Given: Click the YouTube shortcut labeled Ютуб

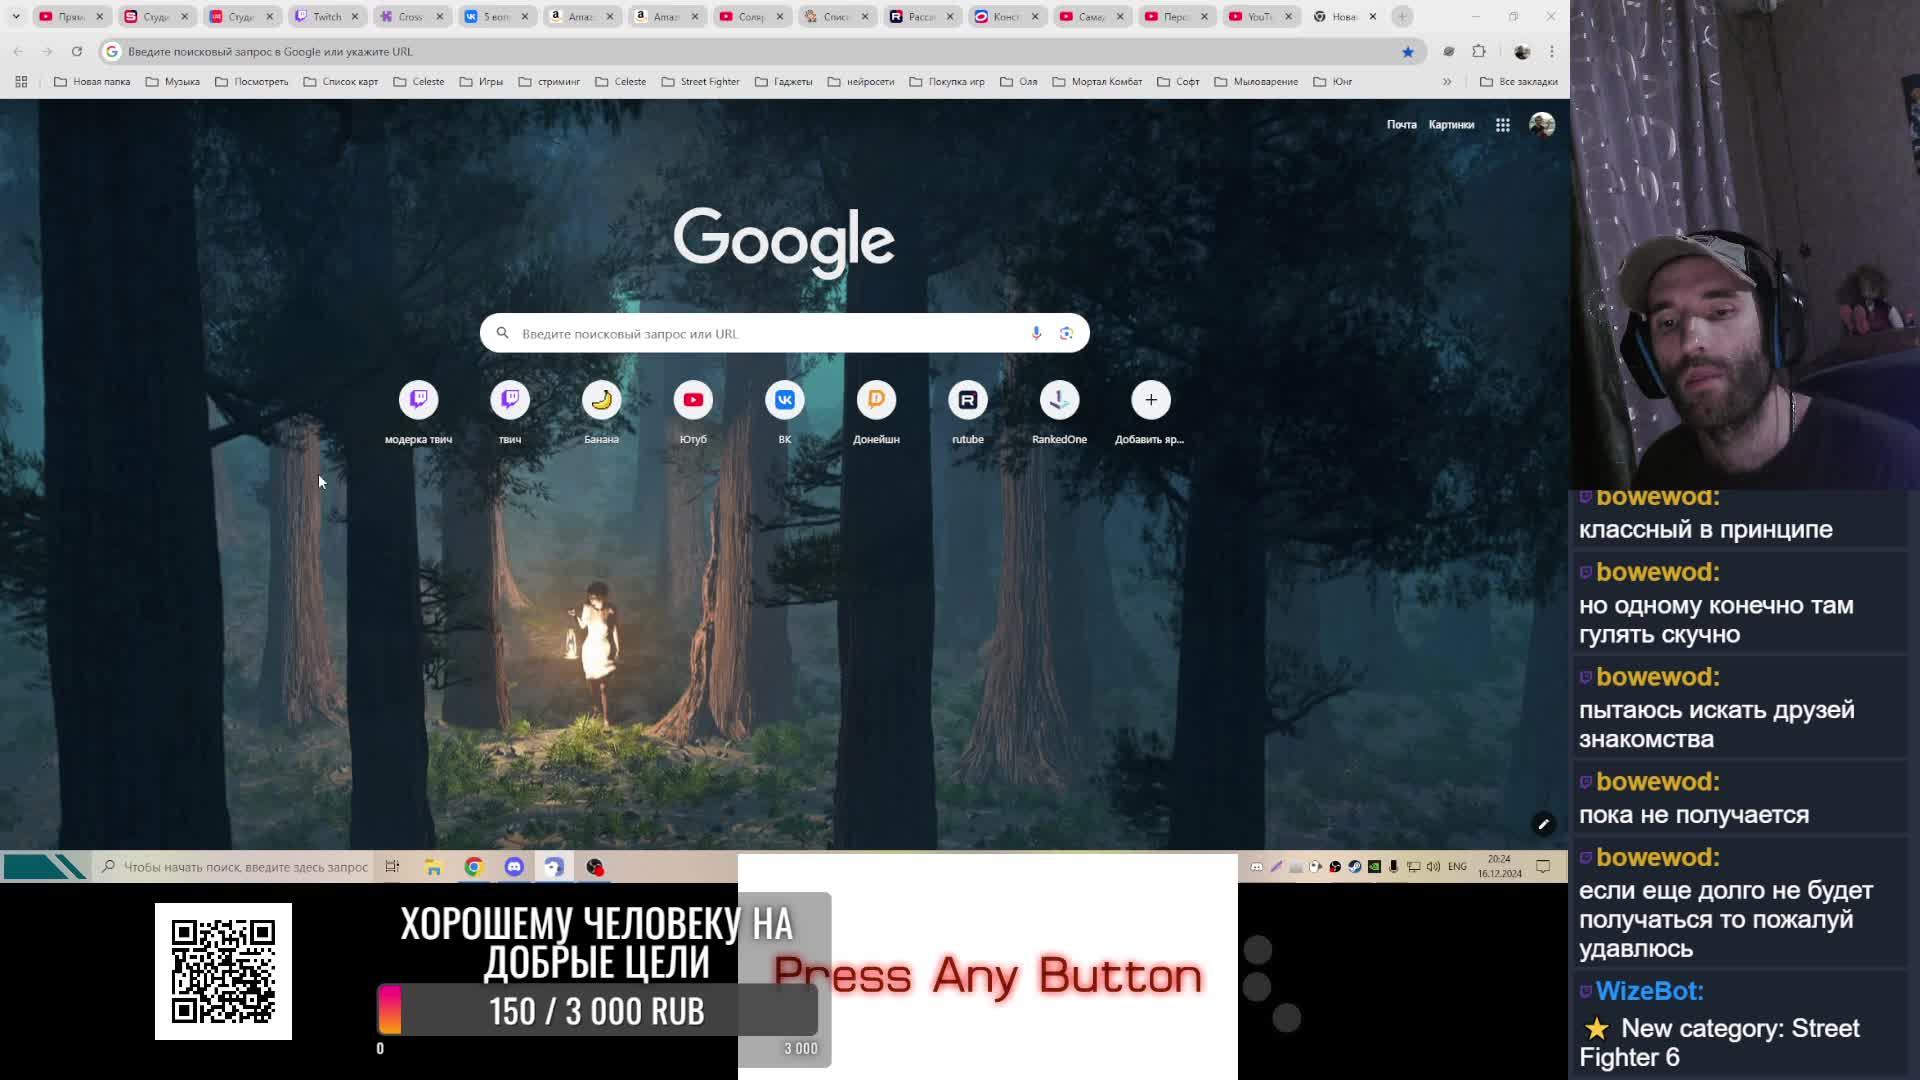Looking at the screenshot, I should click(x=693, y=400).
